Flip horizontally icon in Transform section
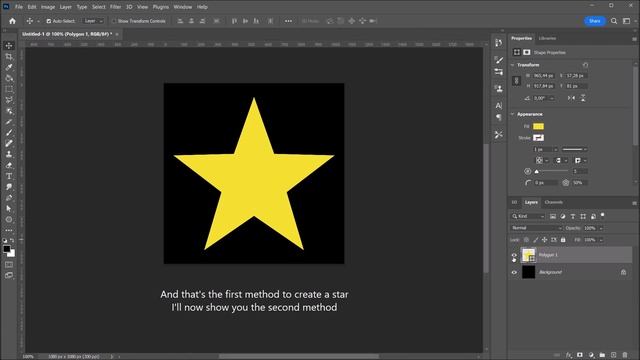Screen dimensions: 640x360 pyautogui.click(x=571, y=98)
